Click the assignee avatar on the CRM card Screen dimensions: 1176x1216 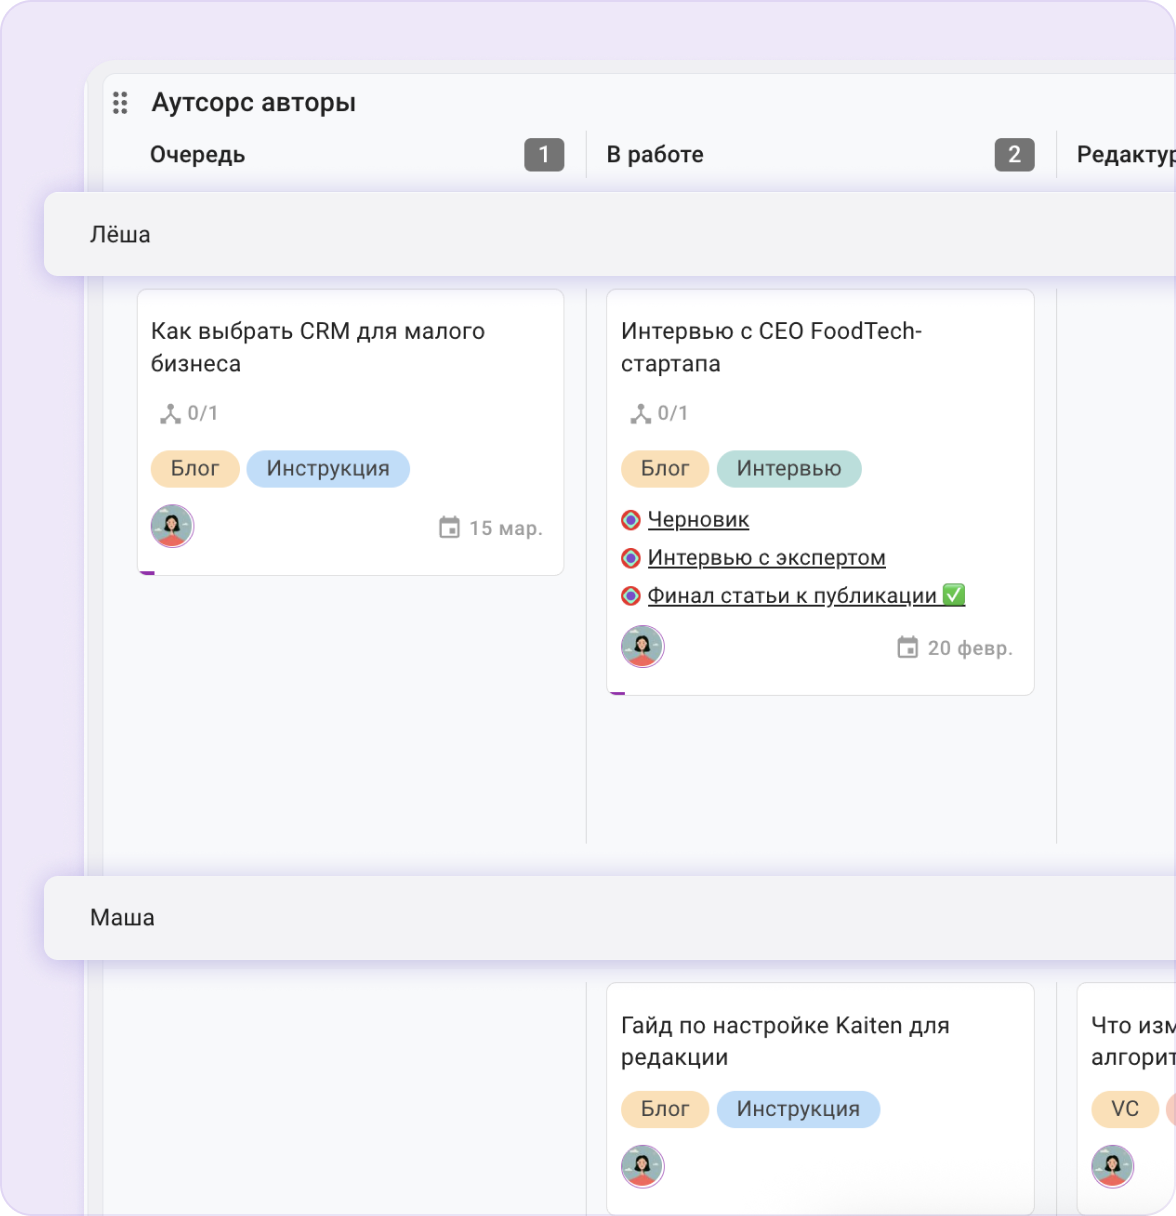[172, 526]
